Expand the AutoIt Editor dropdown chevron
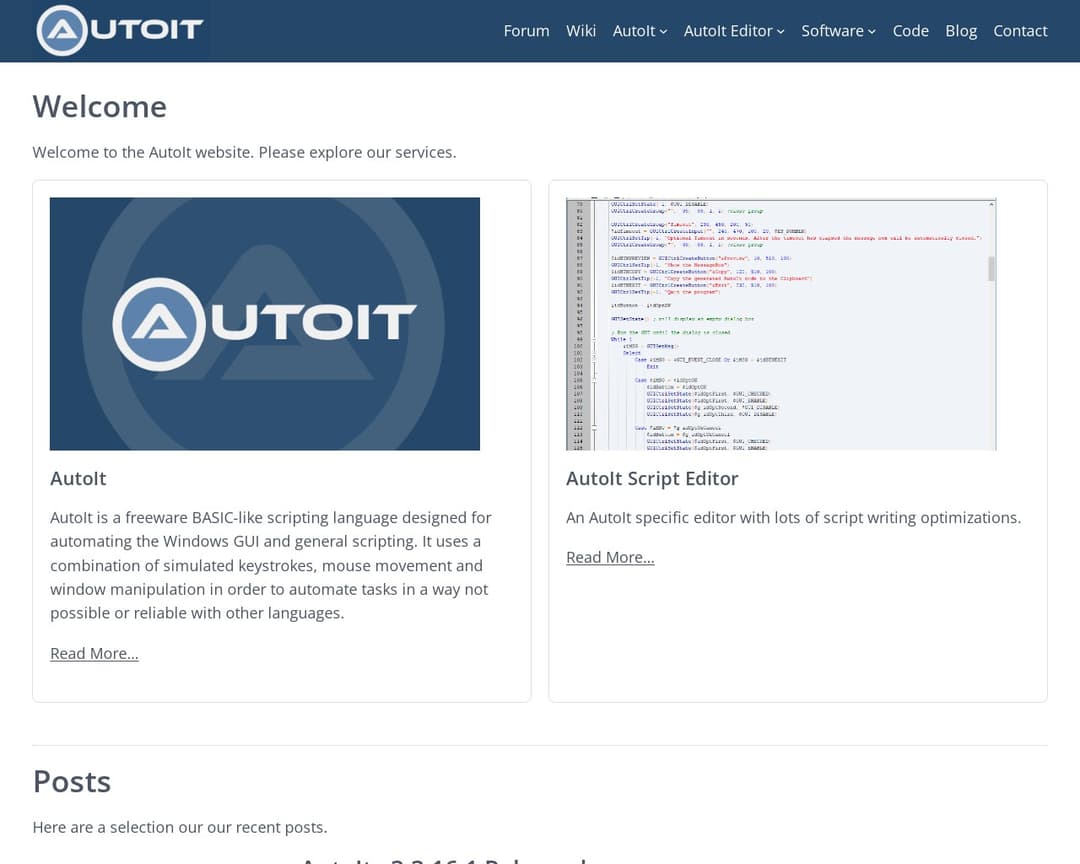The image size is (1080, 864). point(781,31)
